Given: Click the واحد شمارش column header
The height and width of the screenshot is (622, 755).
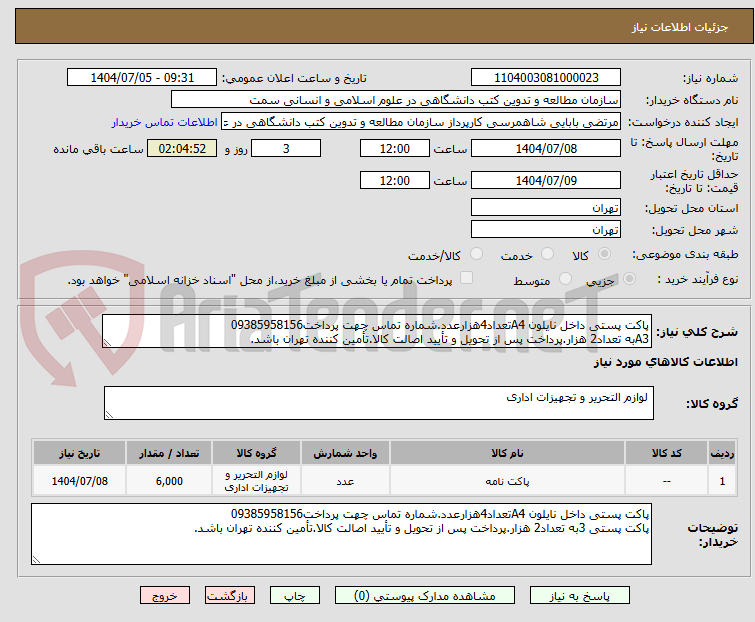Looking at the screenshot, I should [345, 453].
